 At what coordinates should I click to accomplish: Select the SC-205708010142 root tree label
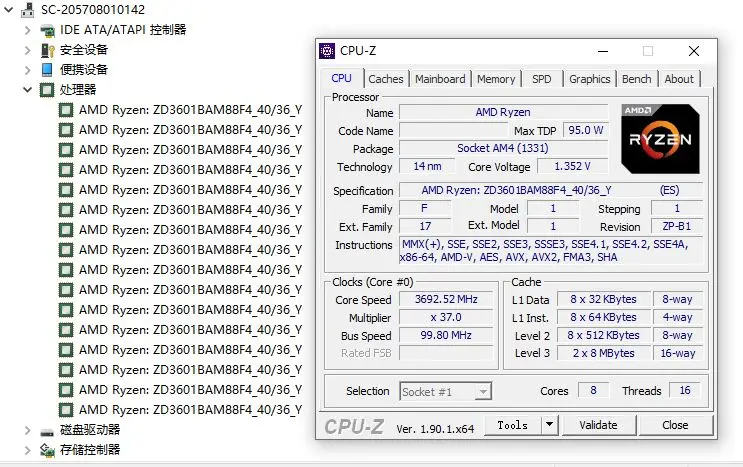[x=93, y=10]
